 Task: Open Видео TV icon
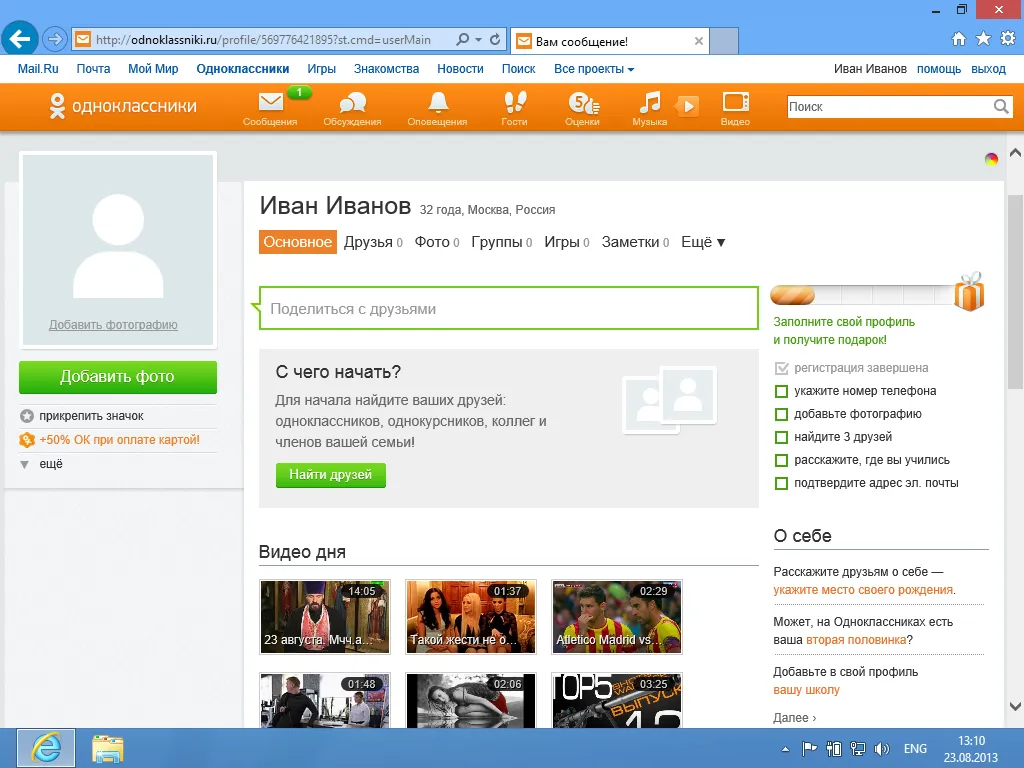[x=735, y=102]
